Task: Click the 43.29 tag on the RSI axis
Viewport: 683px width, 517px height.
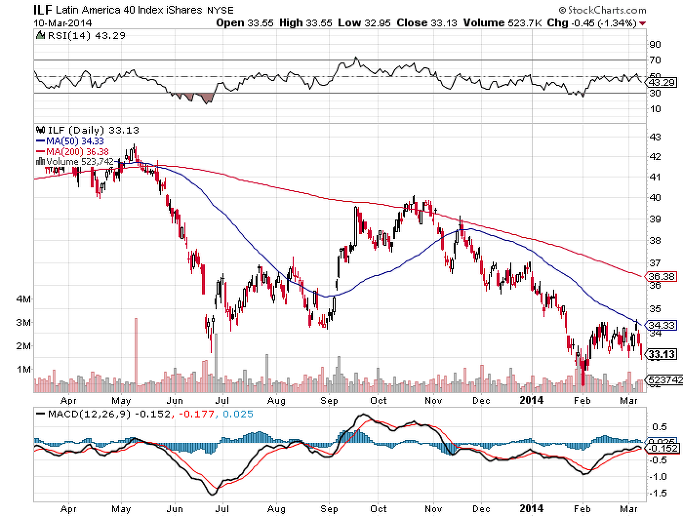Action: coord(662,82)
